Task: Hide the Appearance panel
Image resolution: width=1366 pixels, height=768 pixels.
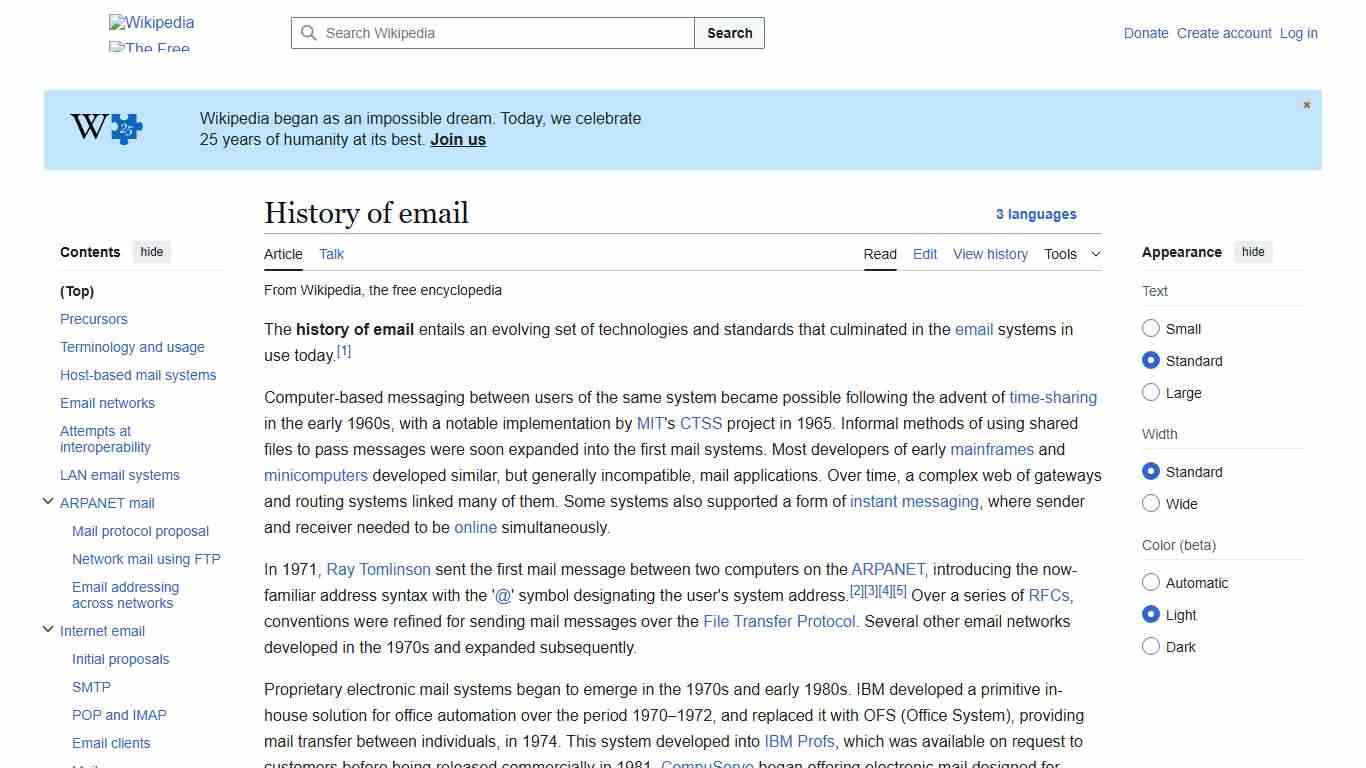Action: click(1253, 252)
